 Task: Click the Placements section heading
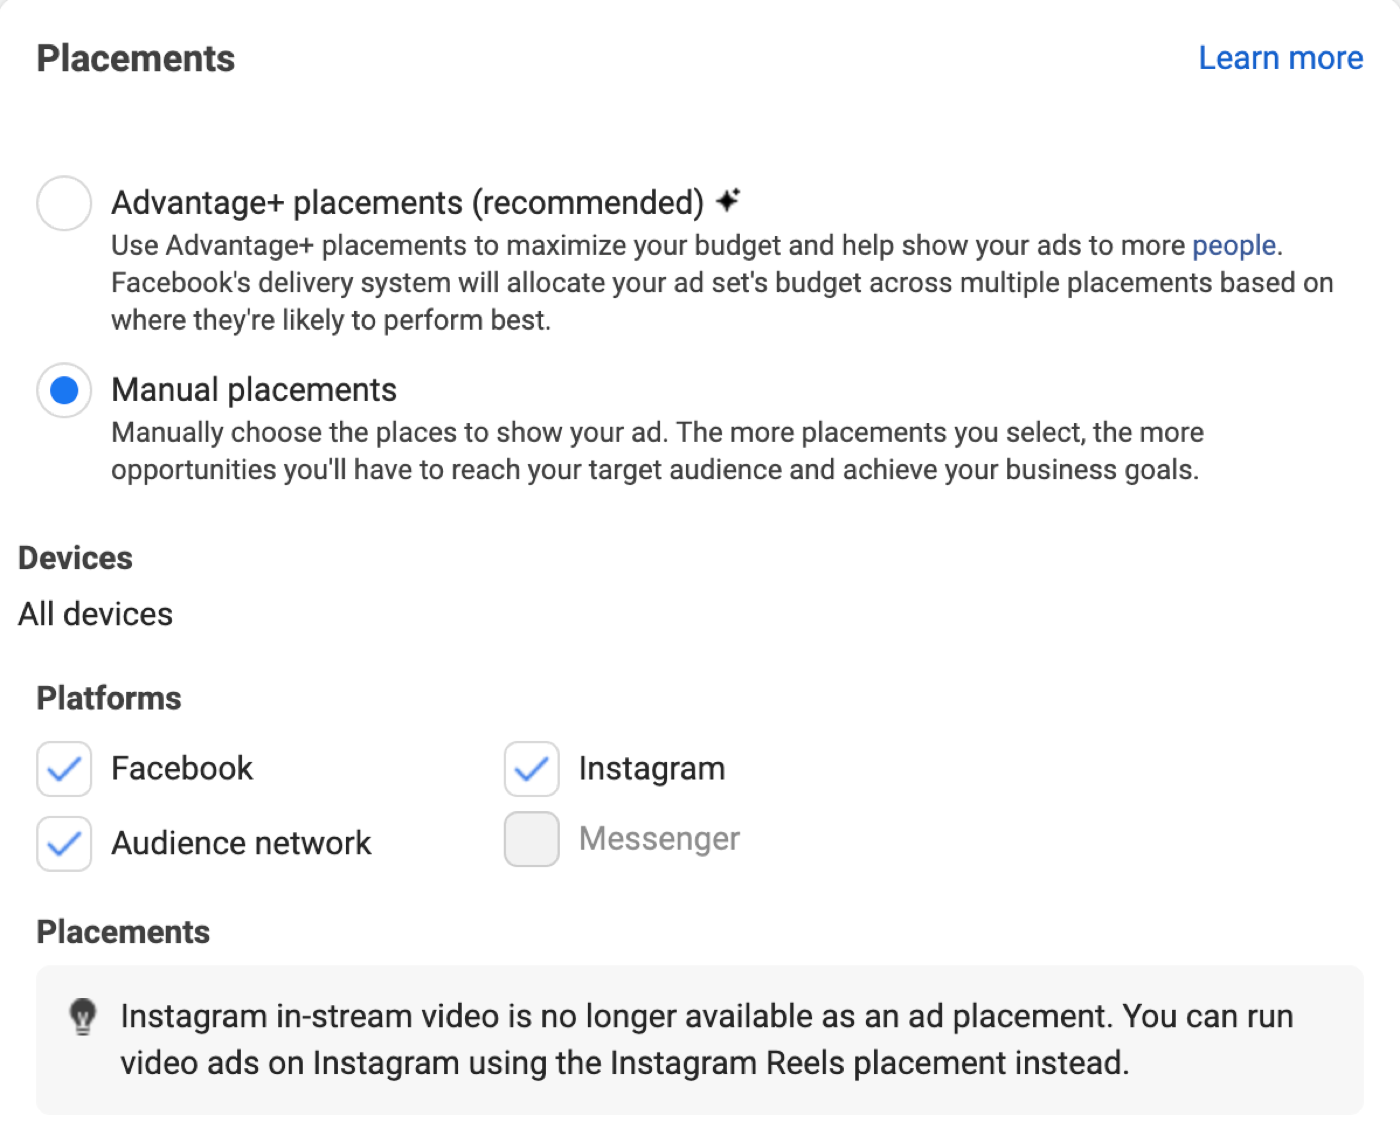[135, 57]
